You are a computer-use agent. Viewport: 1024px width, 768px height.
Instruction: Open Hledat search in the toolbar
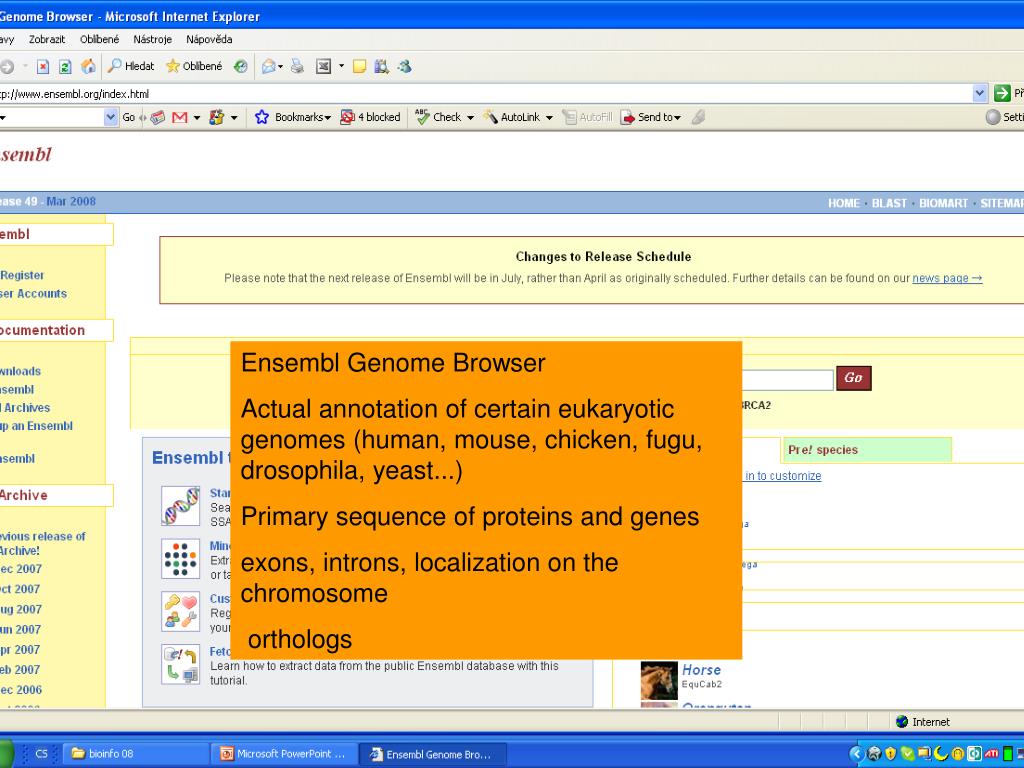(x=131, y=66)
